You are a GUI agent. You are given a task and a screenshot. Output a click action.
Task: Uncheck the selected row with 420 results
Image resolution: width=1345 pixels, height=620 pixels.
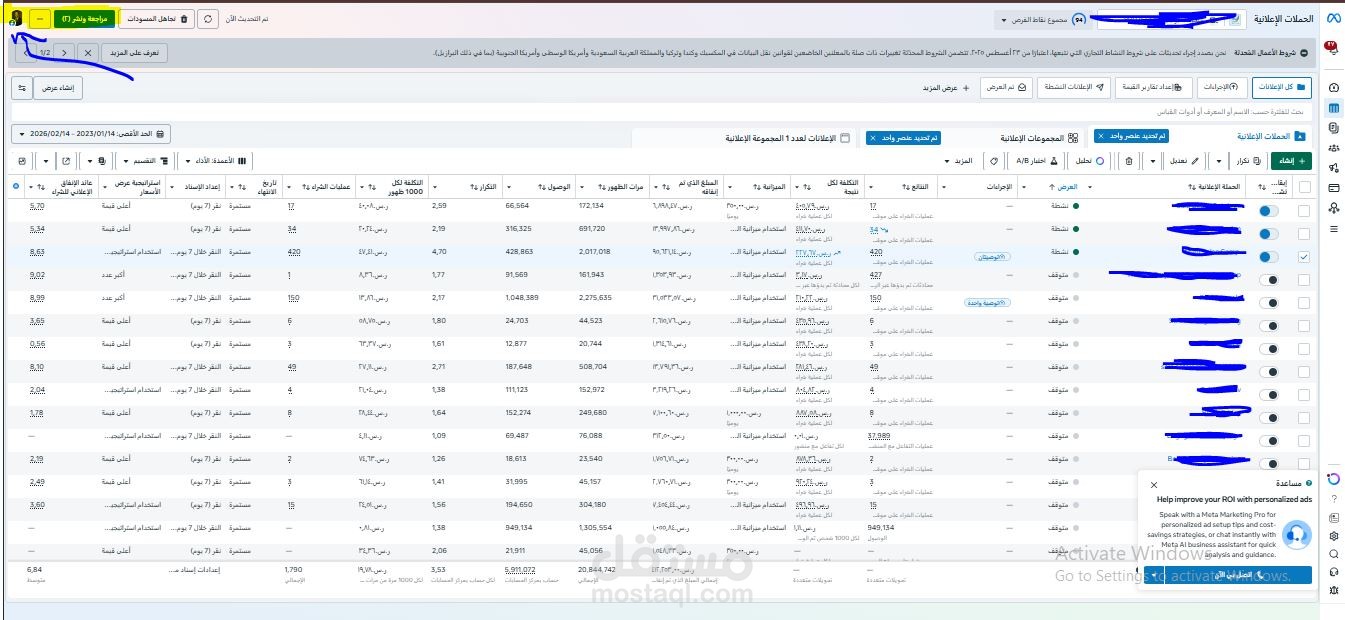[x=1303, y=256]
